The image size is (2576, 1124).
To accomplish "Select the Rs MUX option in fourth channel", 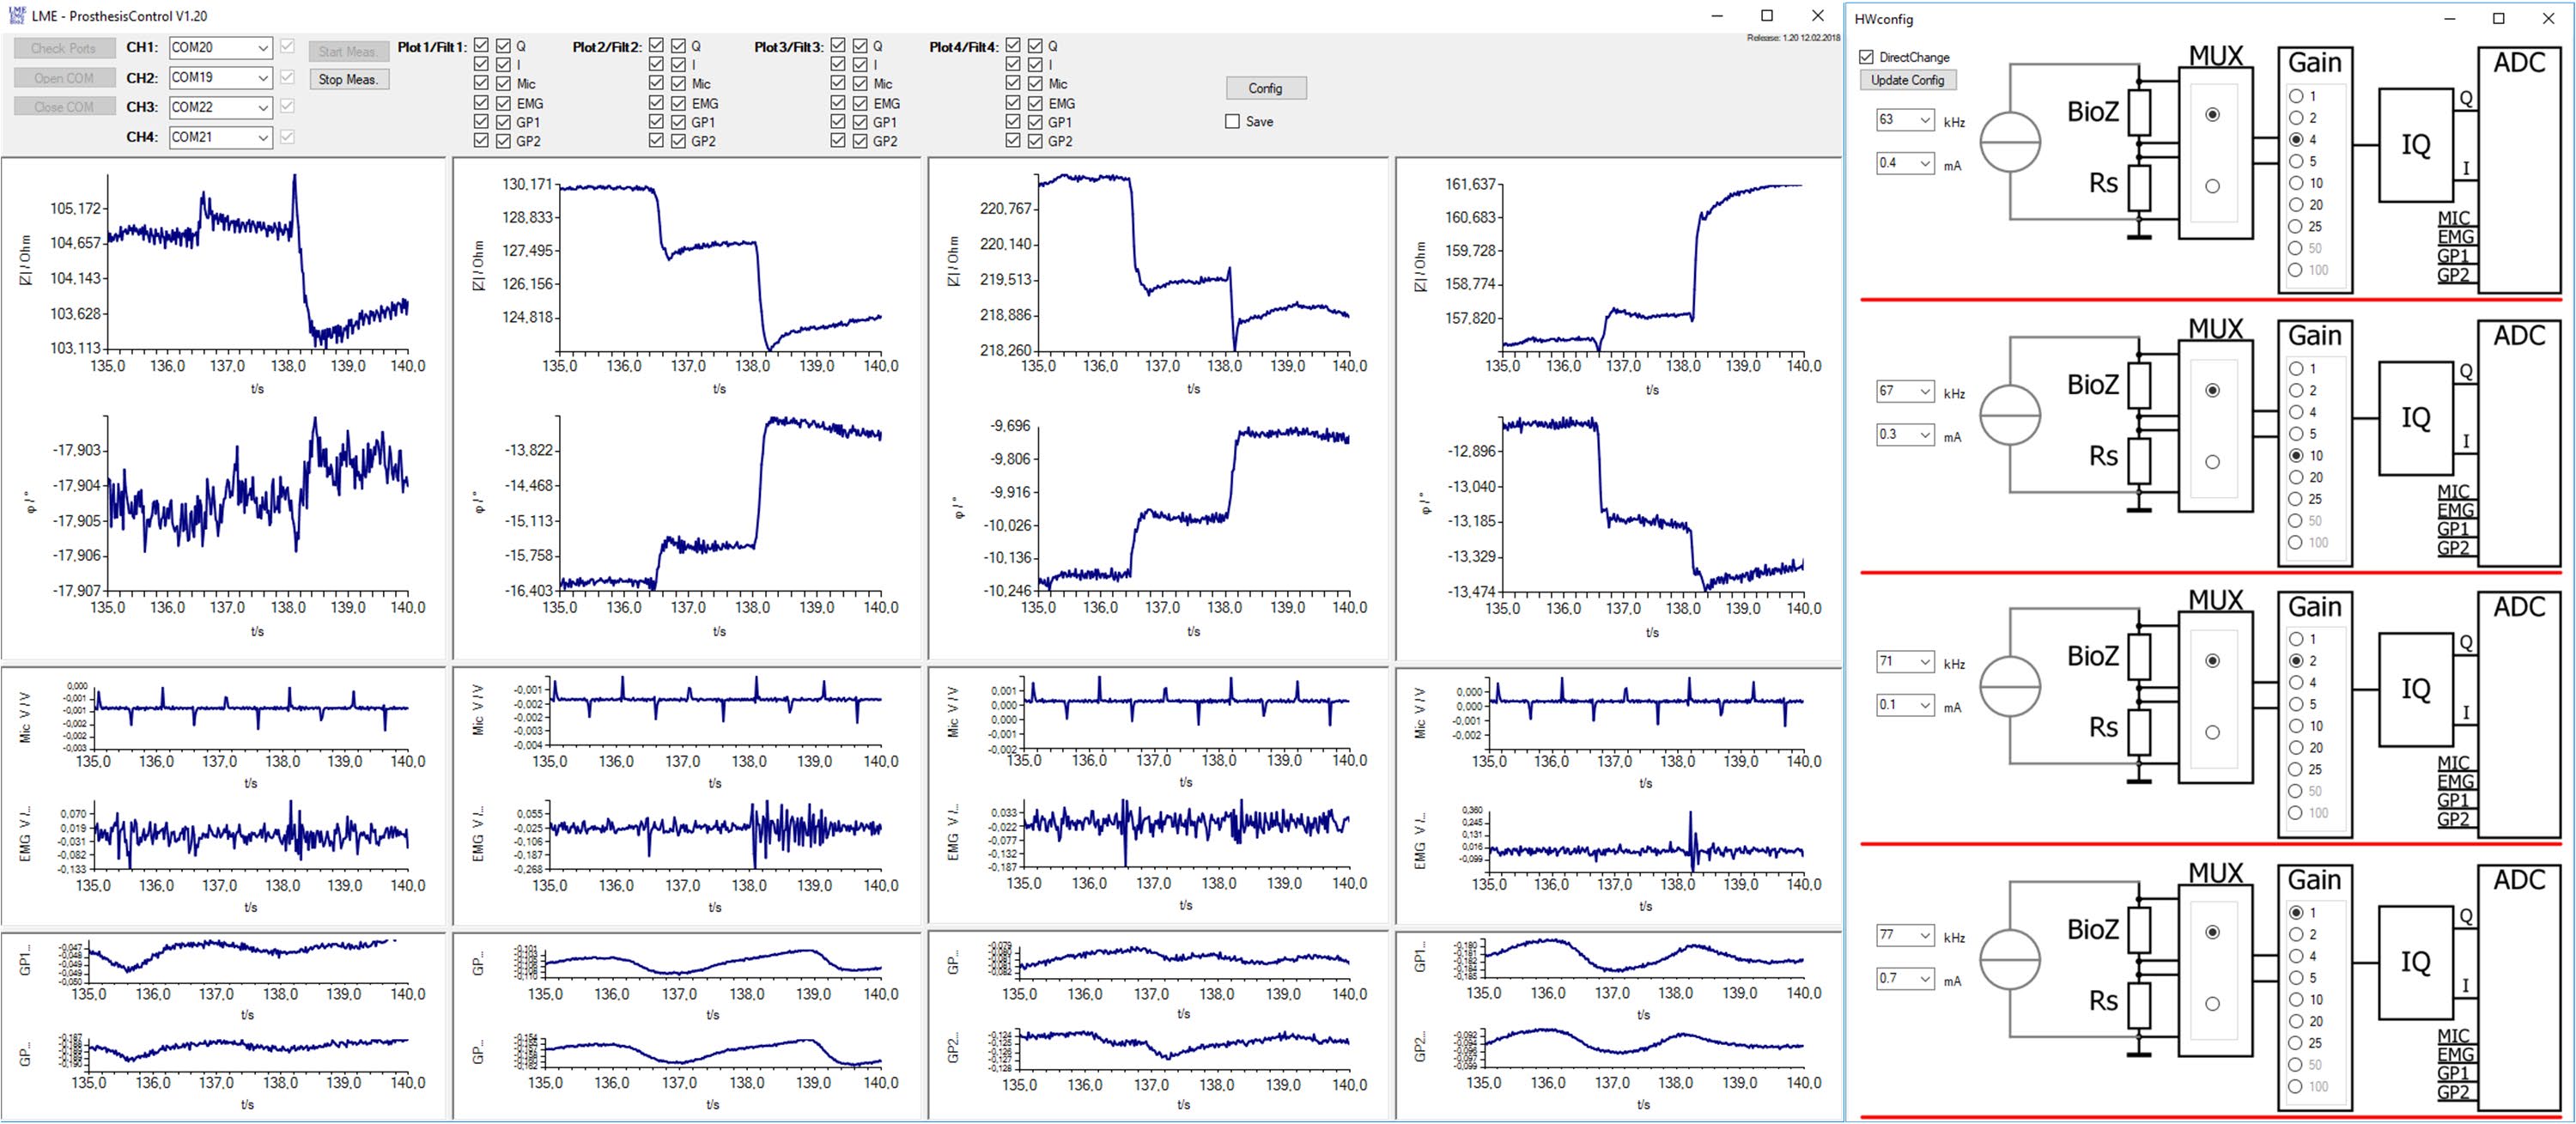I will pyautogui.click(x=2212, y=1004).
